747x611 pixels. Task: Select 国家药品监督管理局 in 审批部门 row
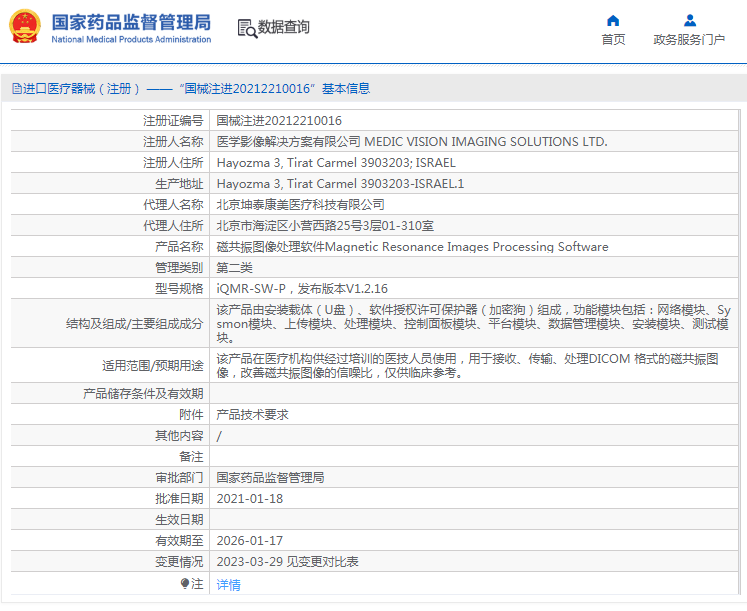(270, 478)
